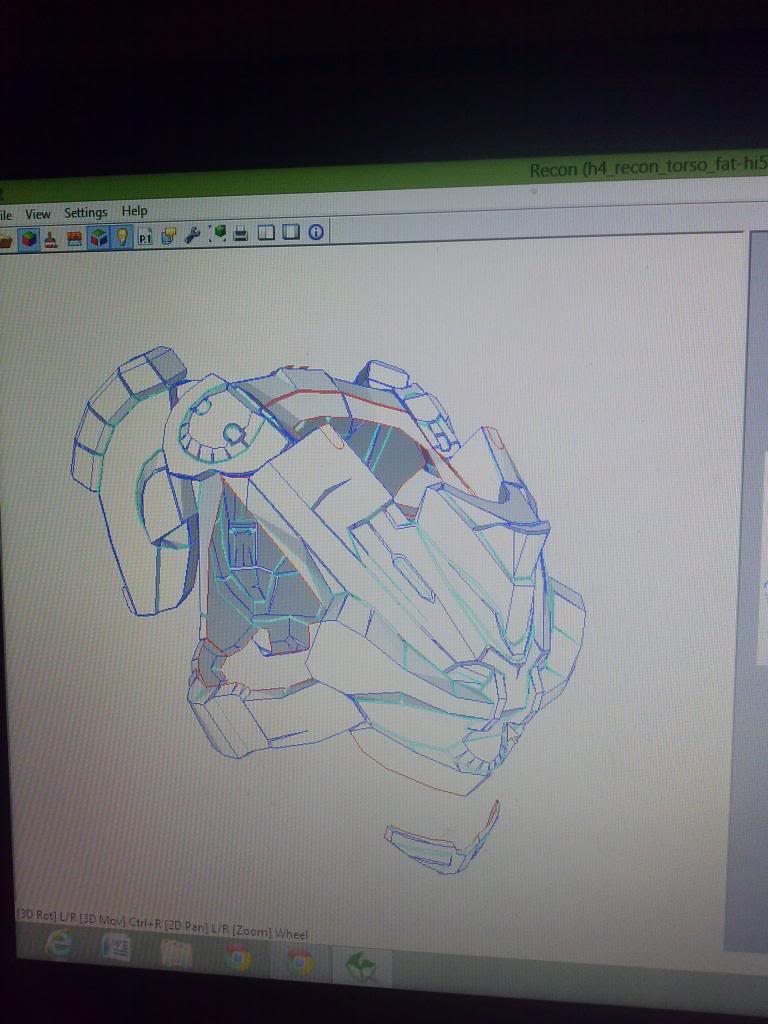This screenshot has width=768, height=1024.
Task: Open the View menu
Action: tap(37, 214)
